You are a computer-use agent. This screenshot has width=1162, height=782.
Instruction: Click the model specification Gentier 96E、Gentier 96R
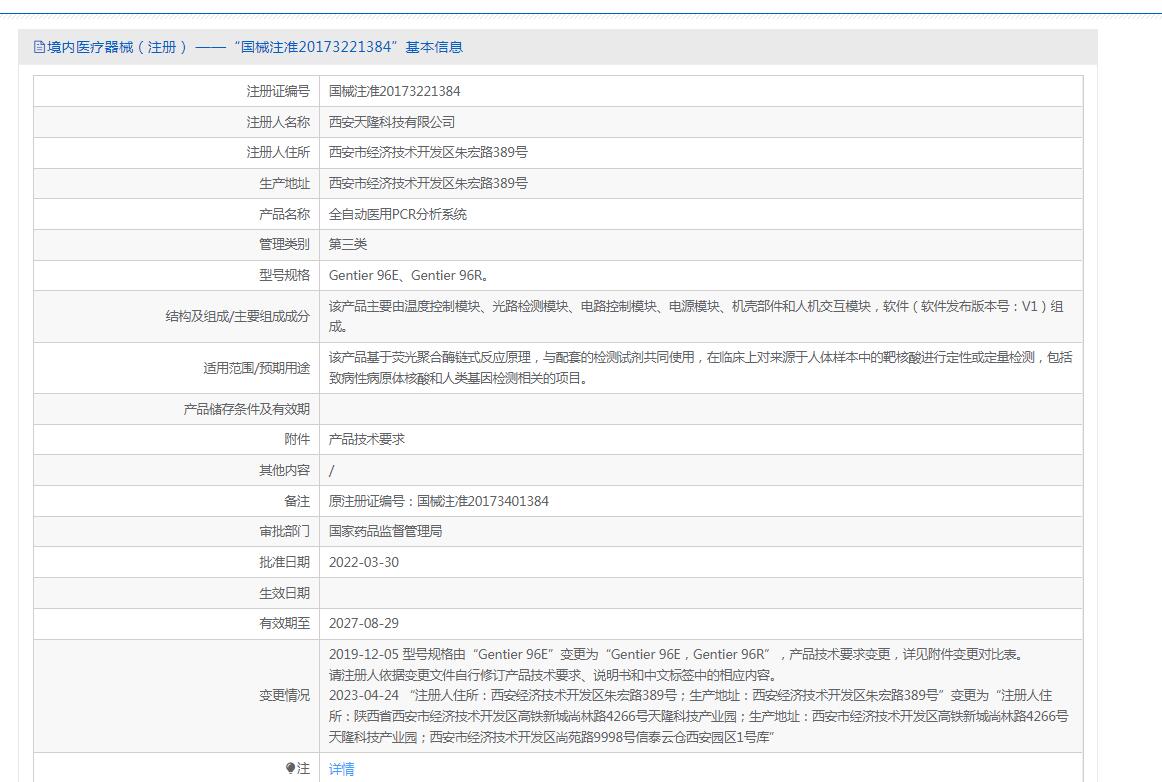click(408, 275)
